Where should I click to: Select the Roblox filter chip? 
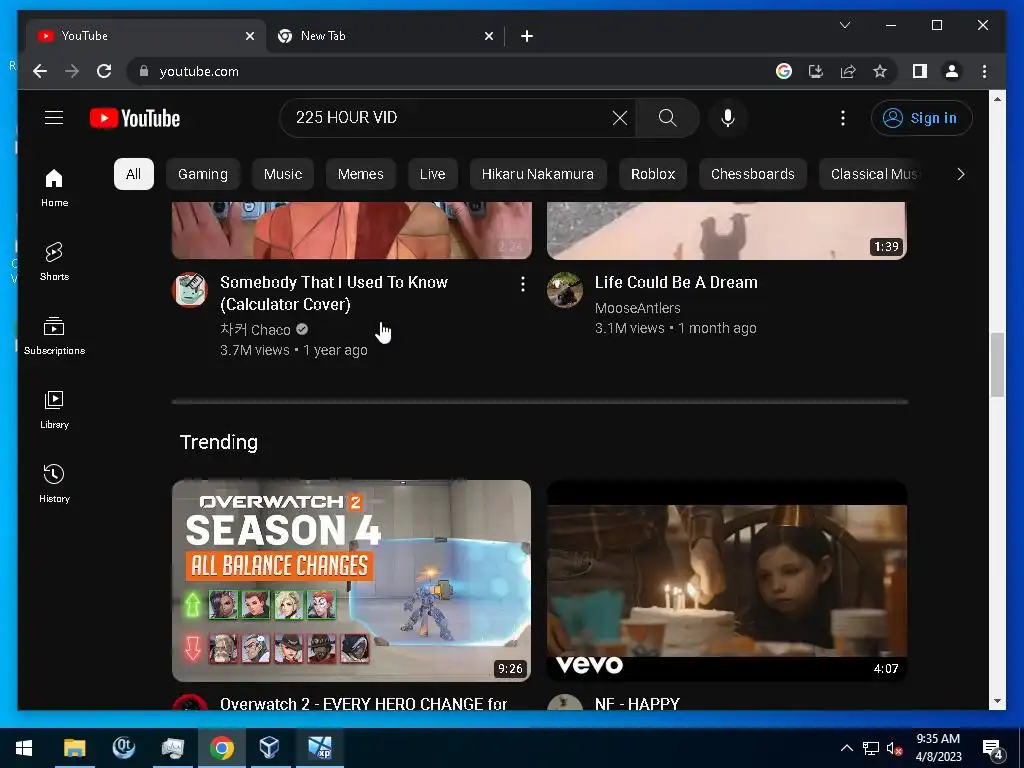pyautogui.click(x=653, y=174)
